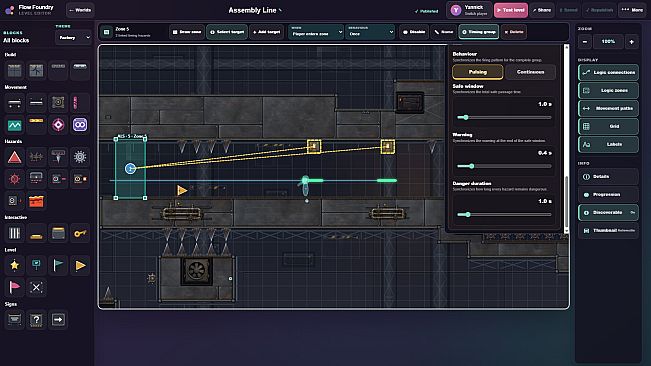Viewport: 651px width, 366px height.
Task: Adjust the Danger duration slider
Action: 504,215
